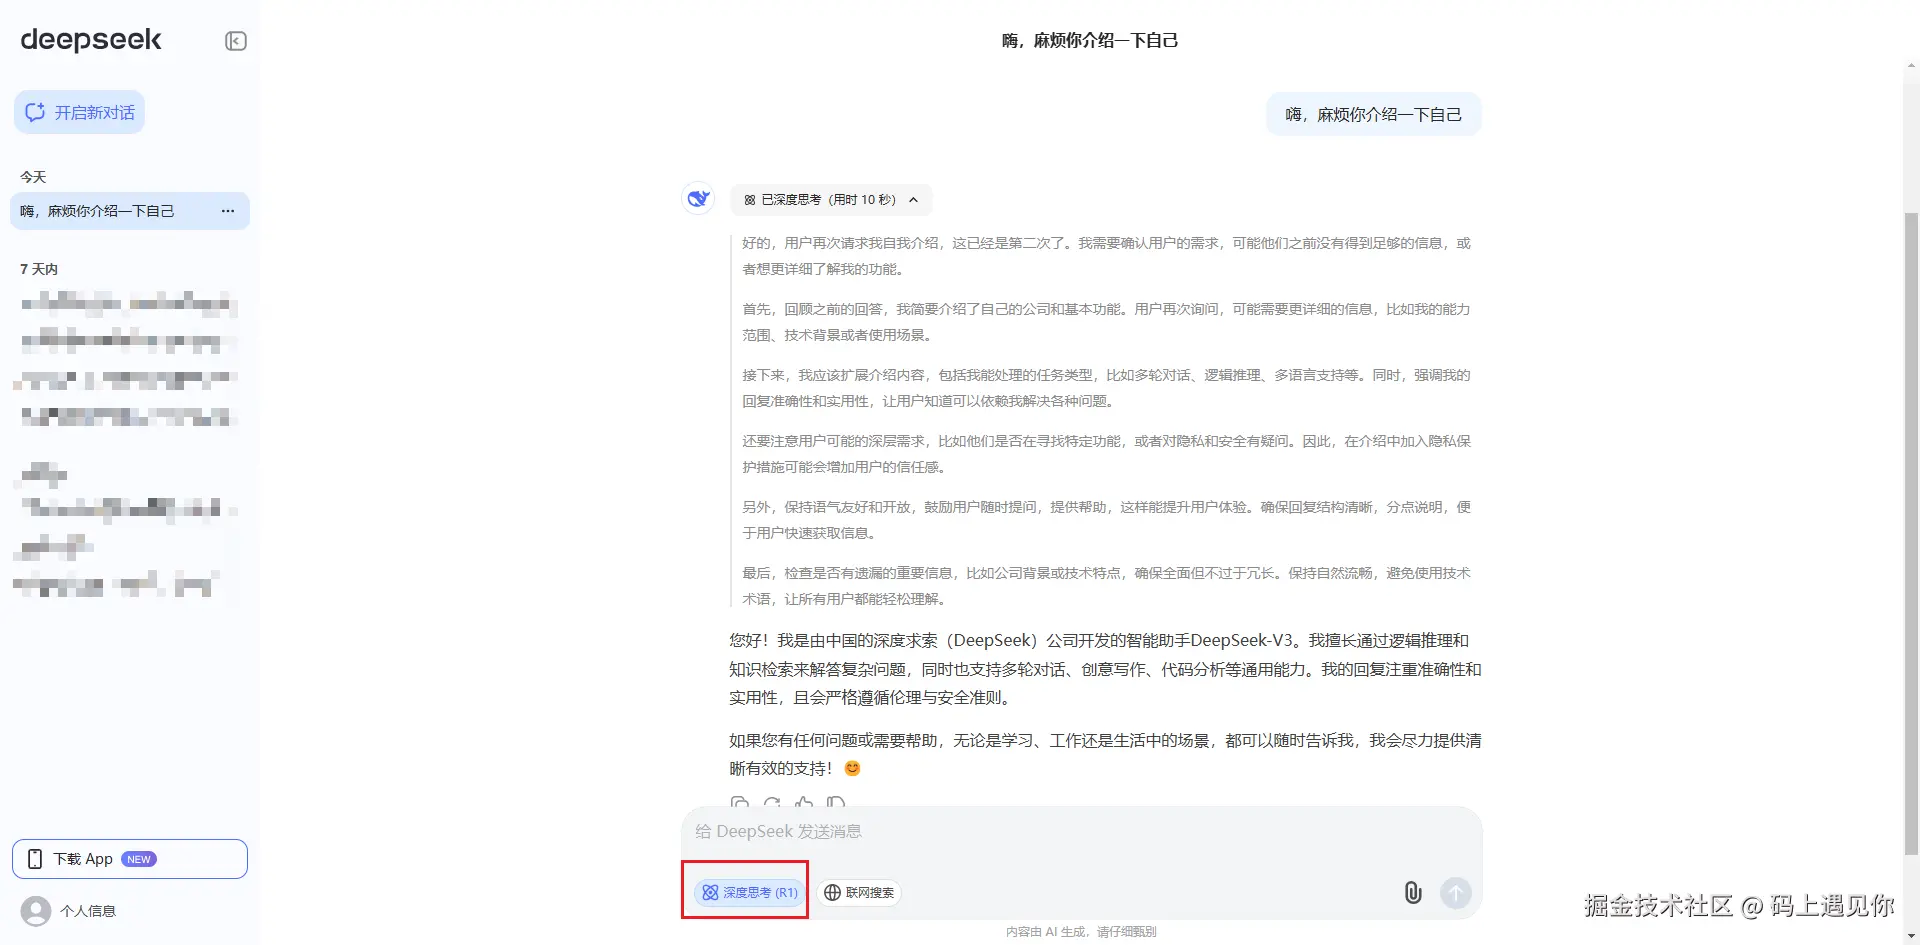Collapse the 已深度思考（用时 10 秒）section
The width and height of the screenshot is (1920, 945).
(x=831, y=200)
